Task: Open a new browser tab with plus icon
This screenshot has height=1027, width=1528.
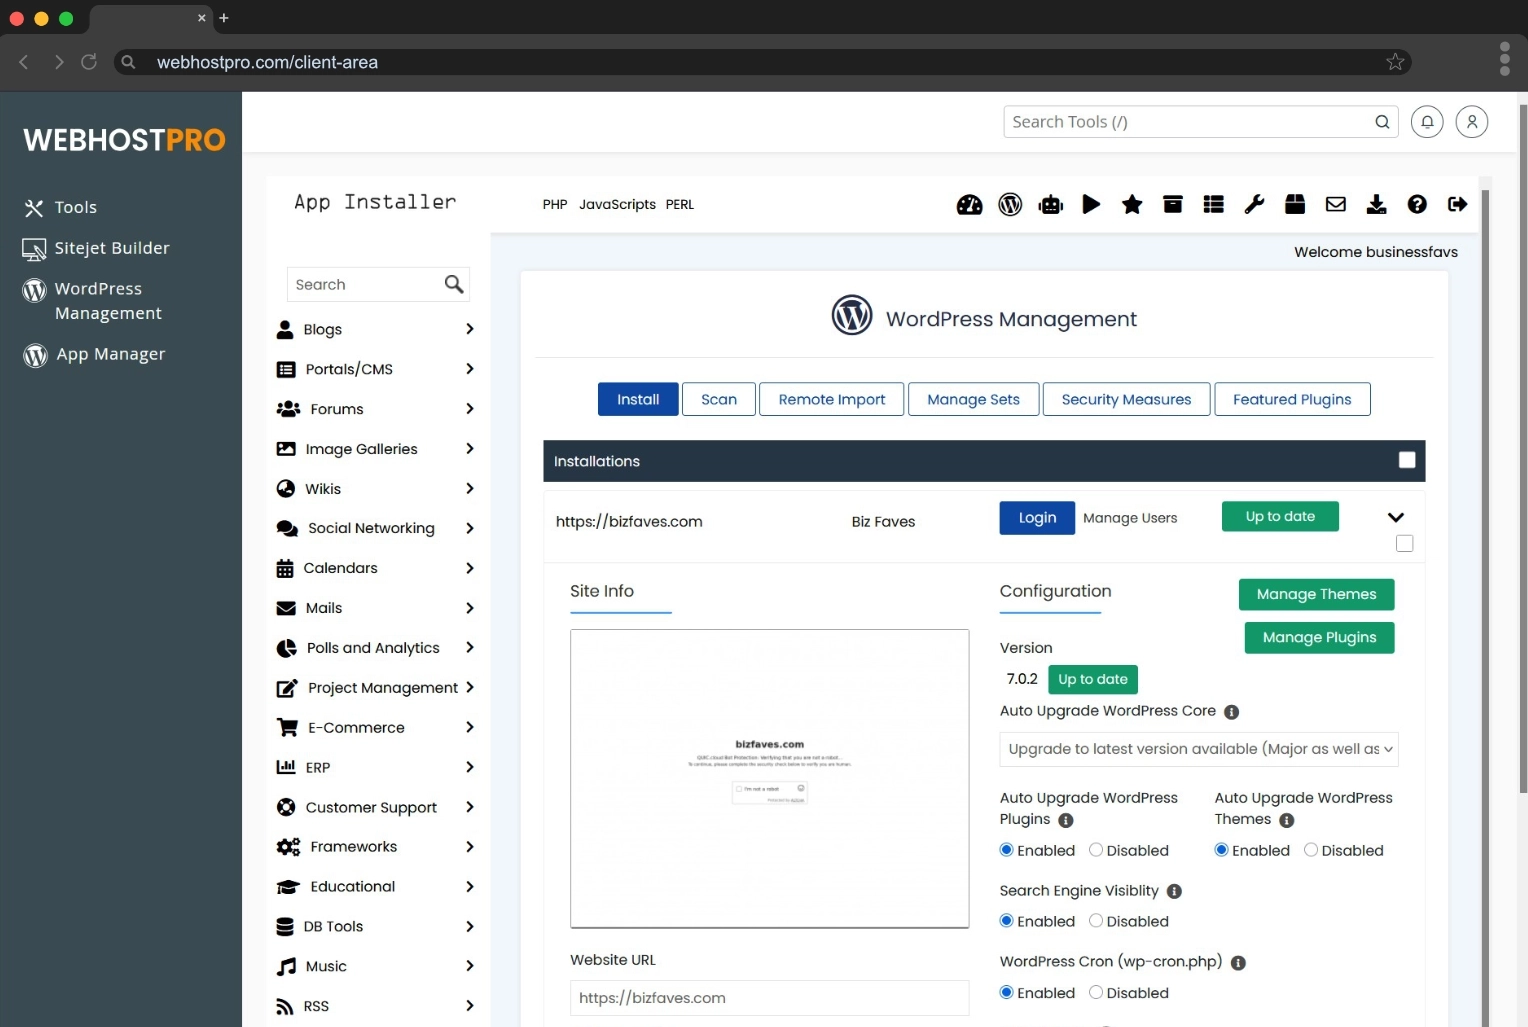Action: click(x=224, y=18)
